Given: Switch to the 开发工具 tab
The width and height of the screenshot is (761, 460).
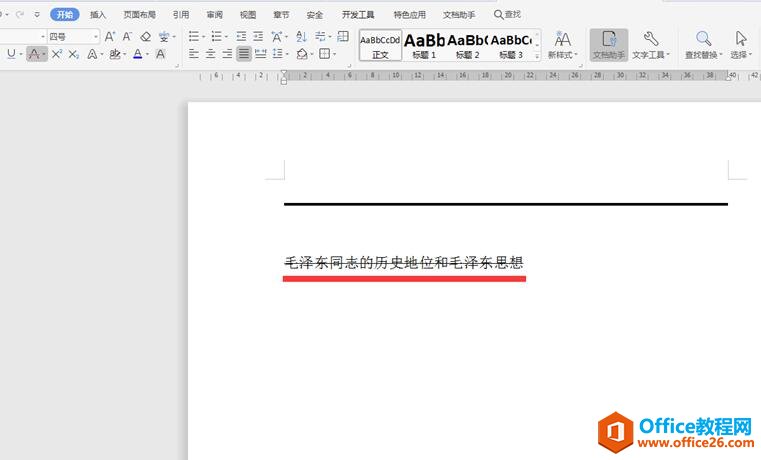Looking at the screenshot, I should pyautogui.click(x=358, y=15).
